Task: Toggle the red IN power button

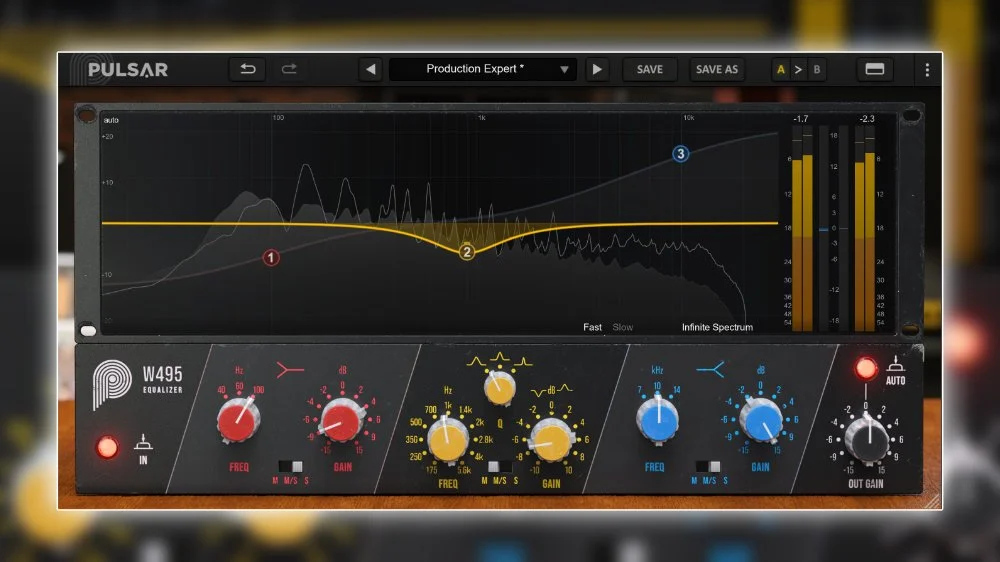Action: tap(107, 447)
